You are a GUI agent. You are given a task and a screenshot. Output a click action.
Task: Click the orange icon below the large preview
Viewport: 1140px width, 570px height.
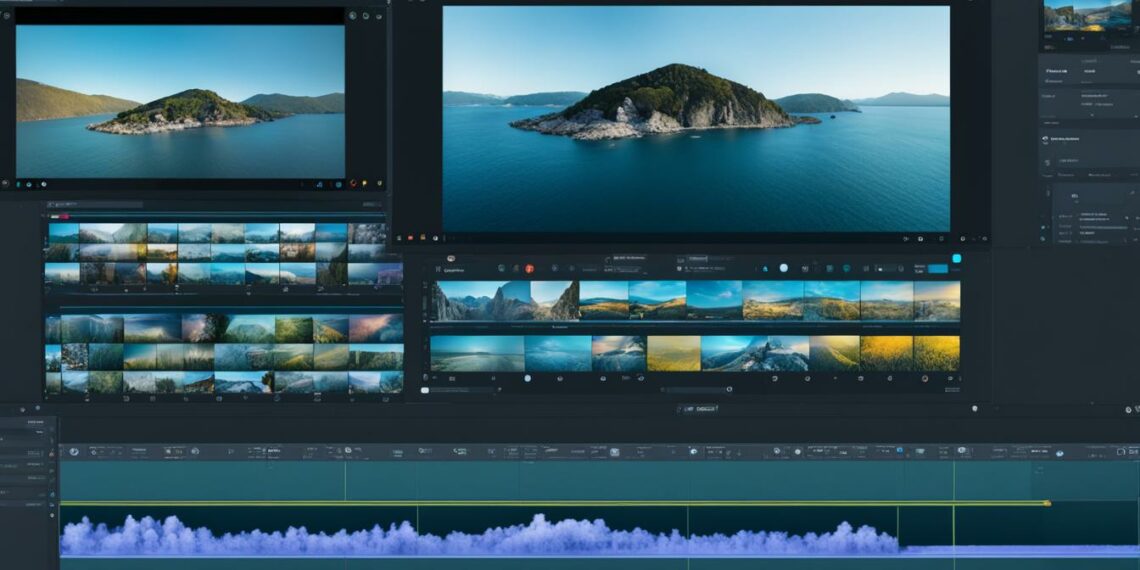422,237
